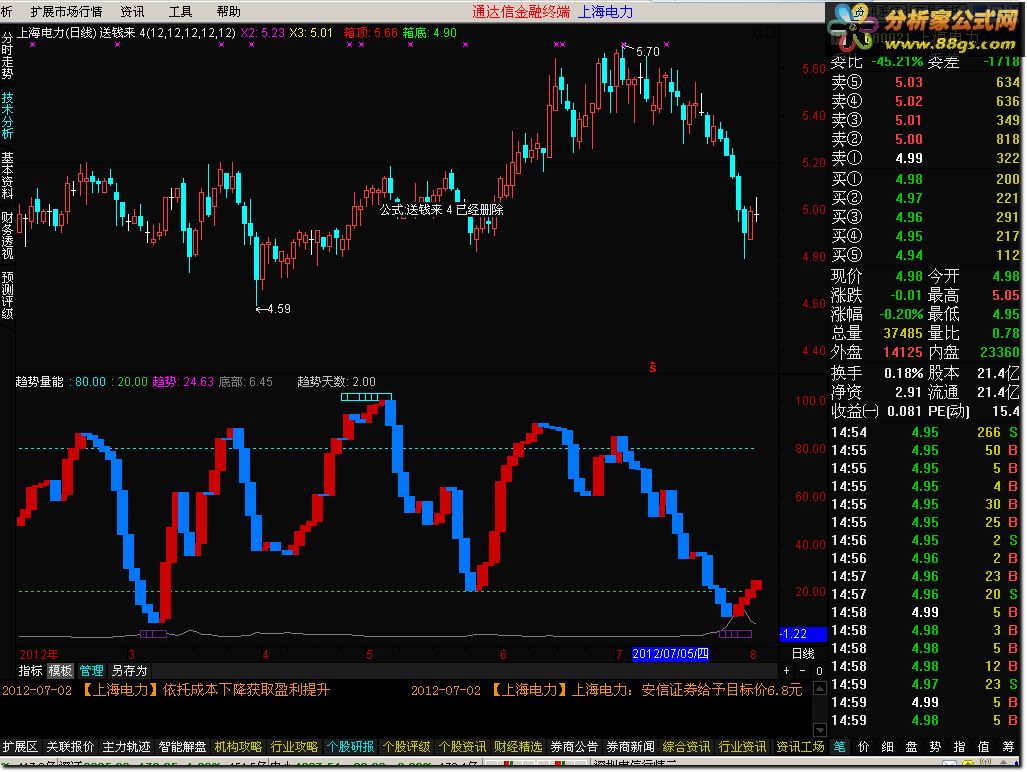This screenshot has width=1027, height=772.
Task: Click the 现价 4.98 value
Action: point(909,276)
